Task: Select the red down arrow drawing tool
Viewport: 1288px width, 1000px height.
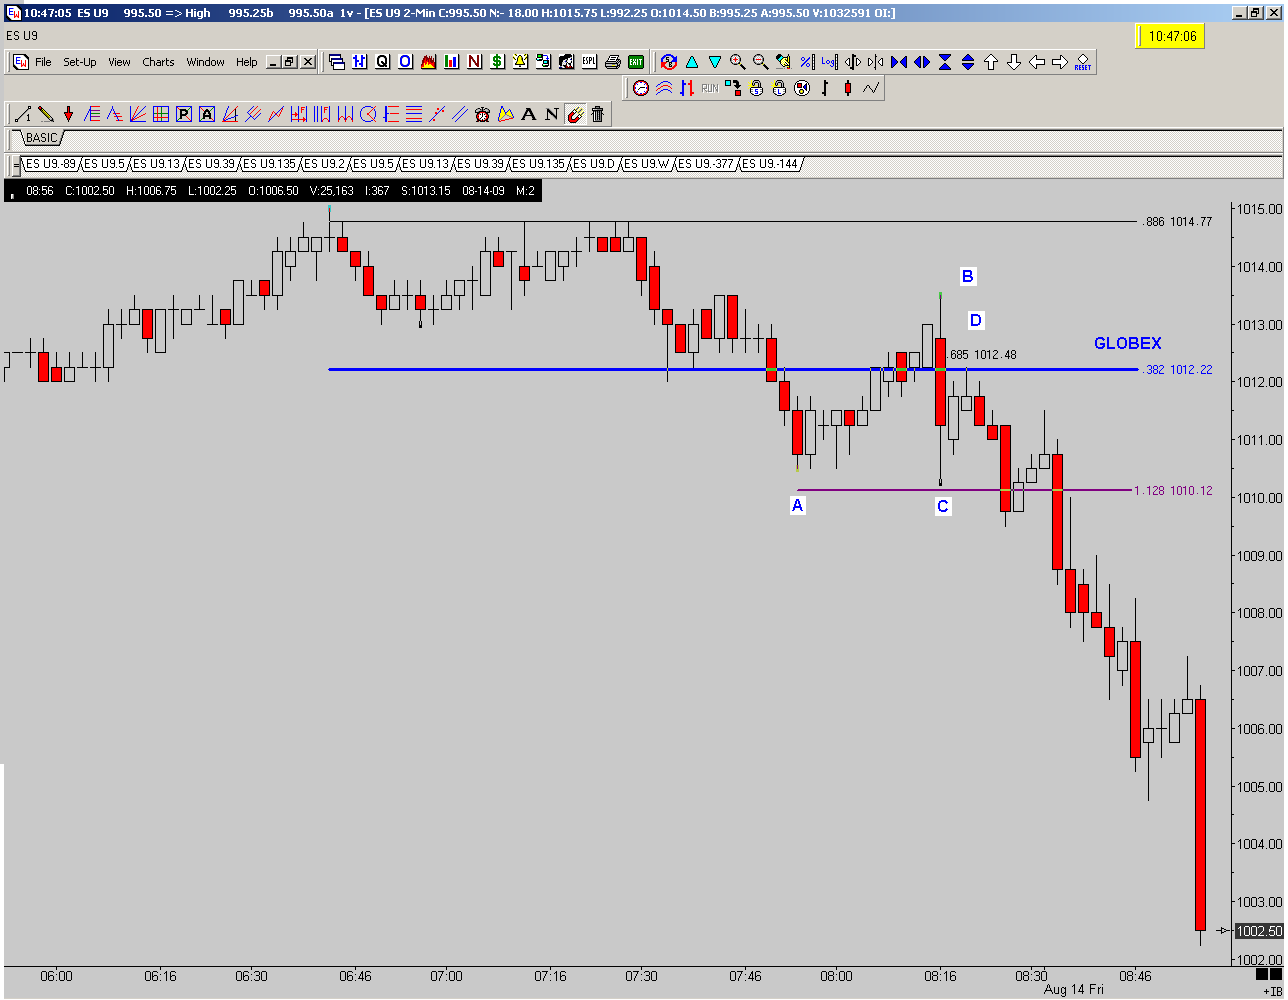Action: pyautogui.click(x=68, y=114)
